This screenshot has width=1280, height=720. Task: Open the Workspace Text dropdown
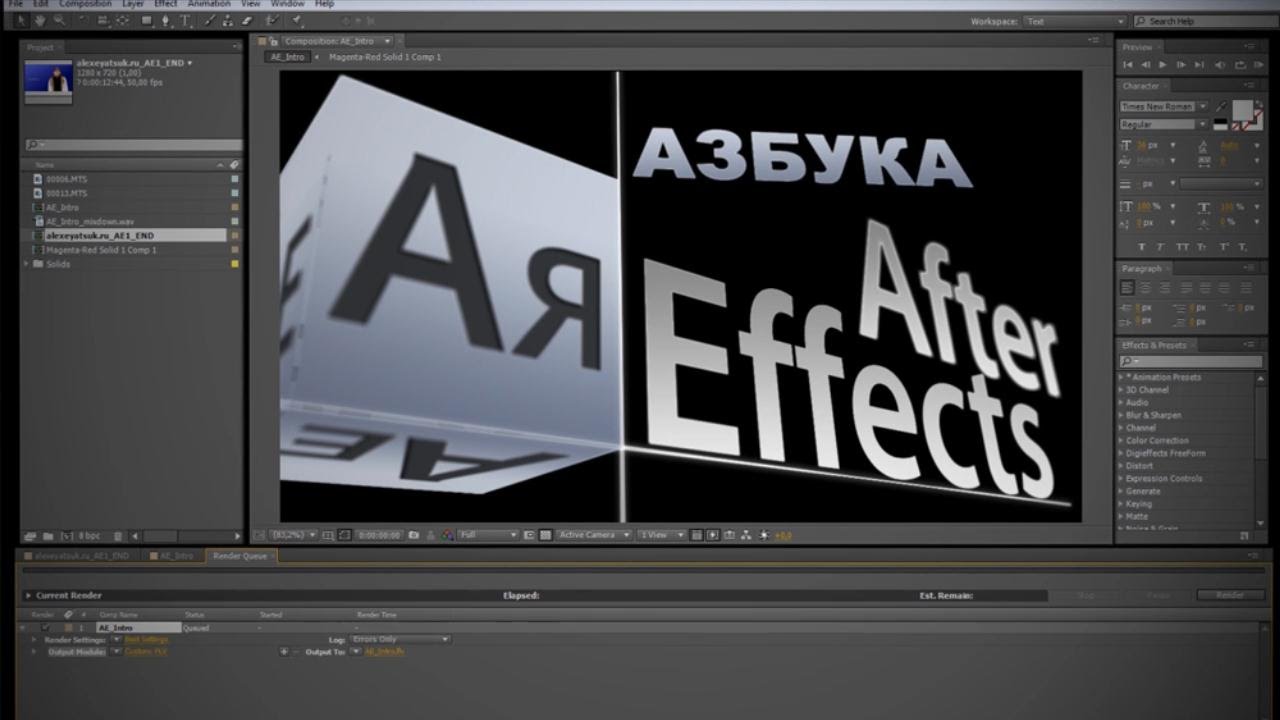click(x=1075, y=21)
